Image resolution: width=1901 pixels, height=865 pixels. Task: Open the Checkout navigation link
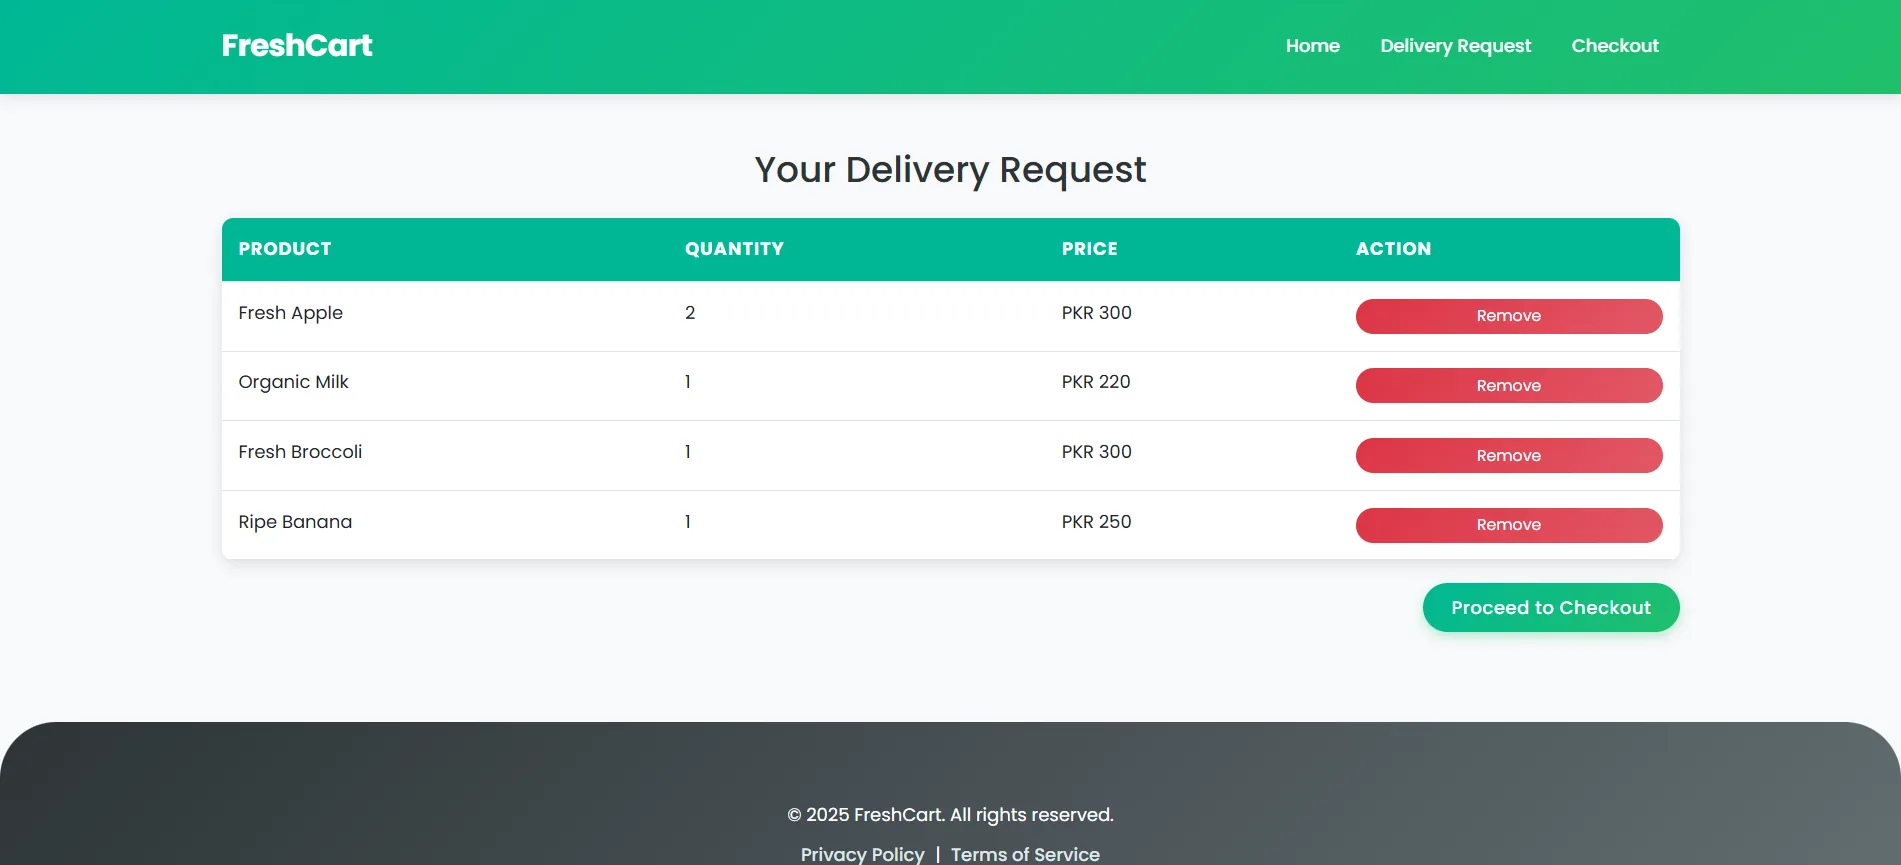(x=1614, y=46)
